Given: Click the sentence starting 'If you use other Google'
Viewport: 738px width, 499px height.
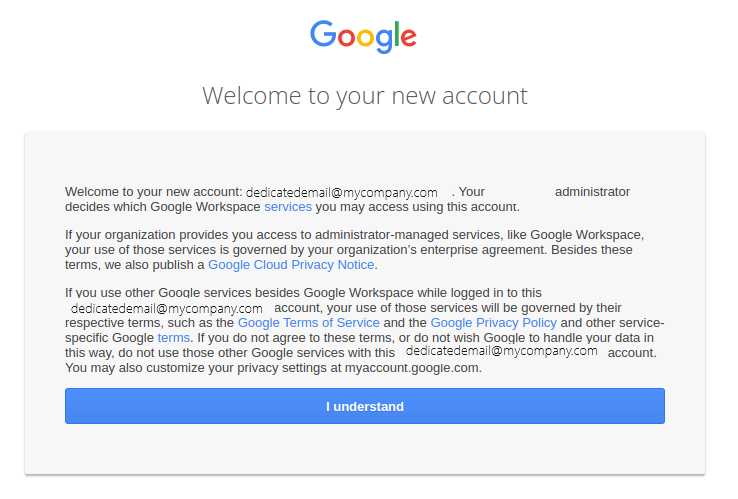Looking at the screenshot, I should point(365,315).
